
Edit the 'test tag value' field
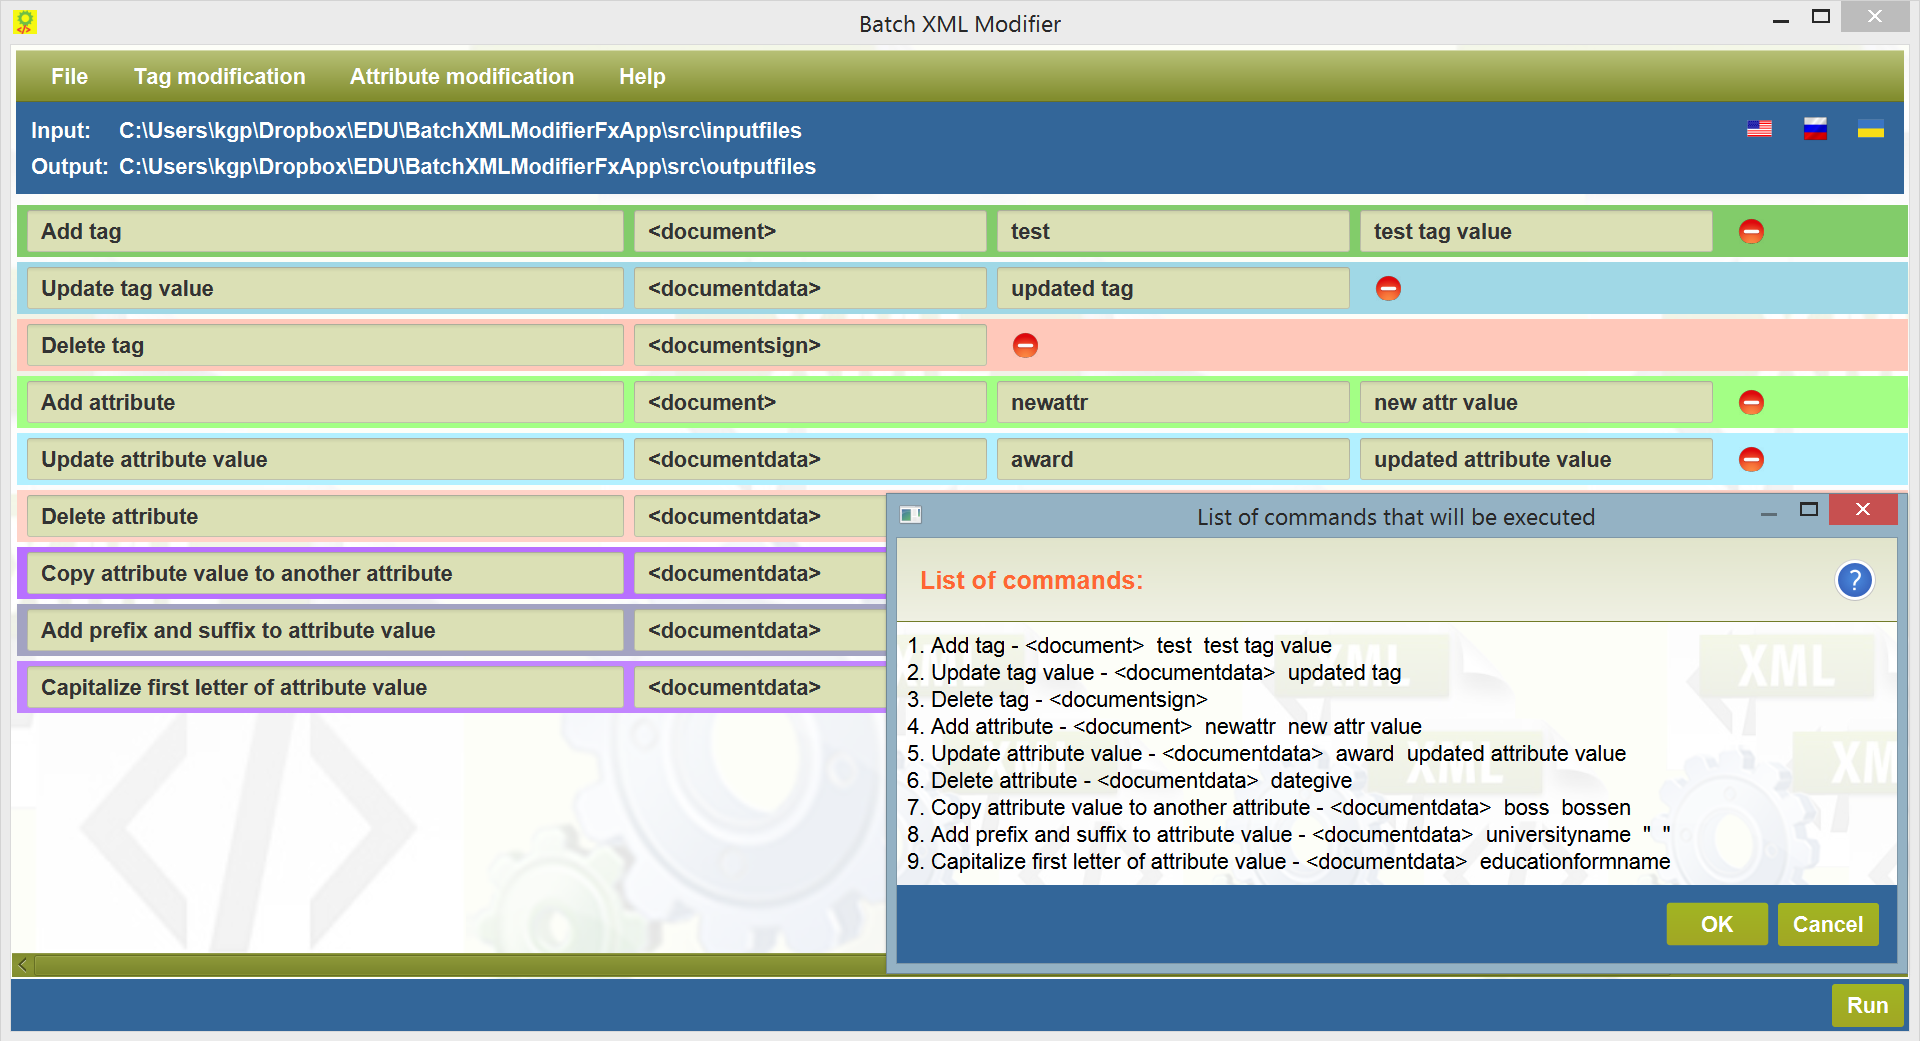1535,231
